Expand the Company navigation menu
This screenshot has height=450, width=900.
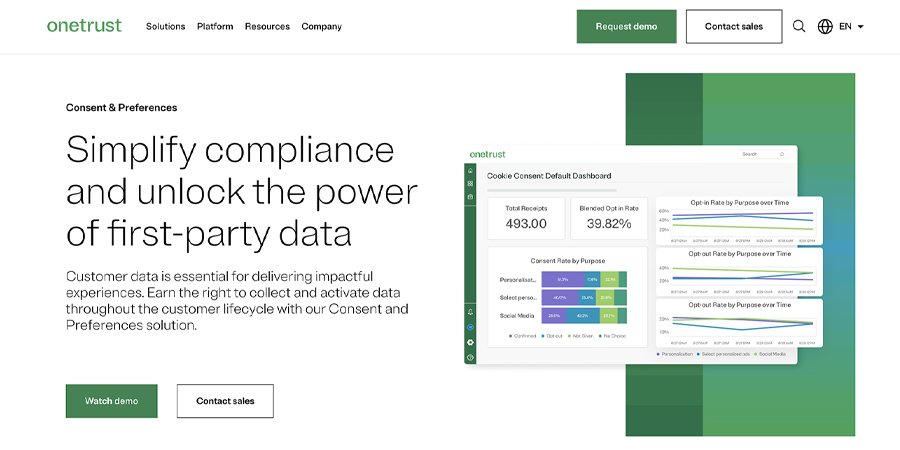(321, 27)
